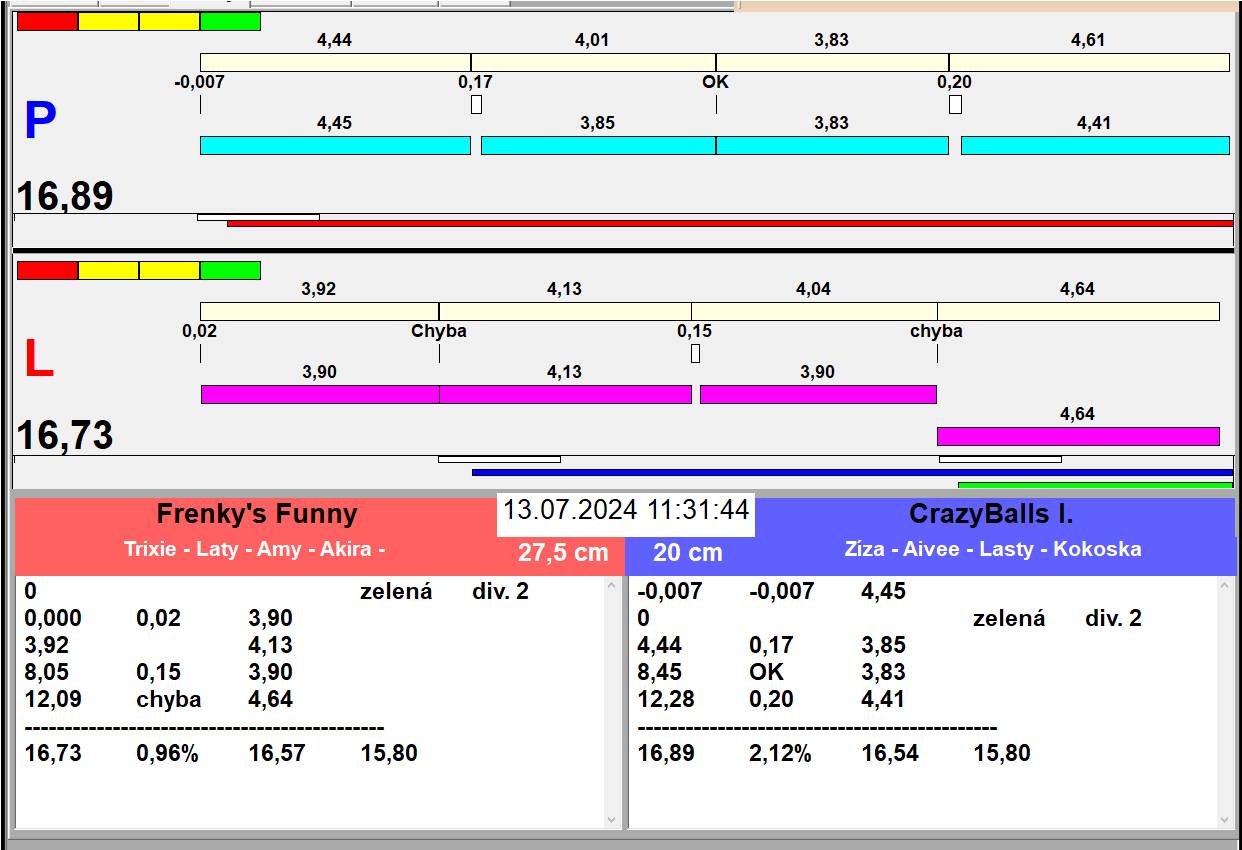Click the L lane total time 16,73
The height and width of the screenshot is (850, 1242).
click(65, 436)
